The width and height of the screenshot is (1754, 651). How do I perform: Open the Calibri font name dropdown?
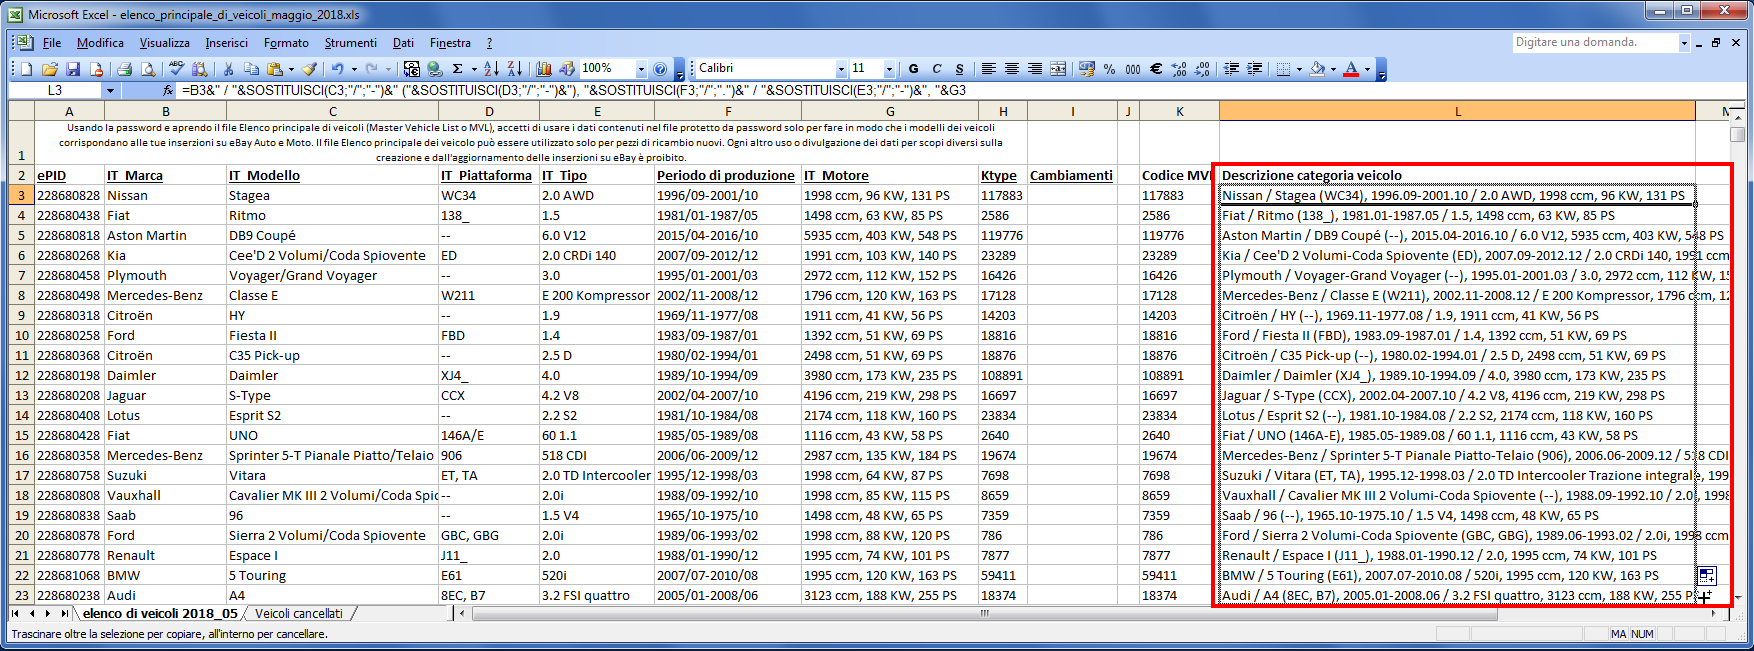[841, 69]
